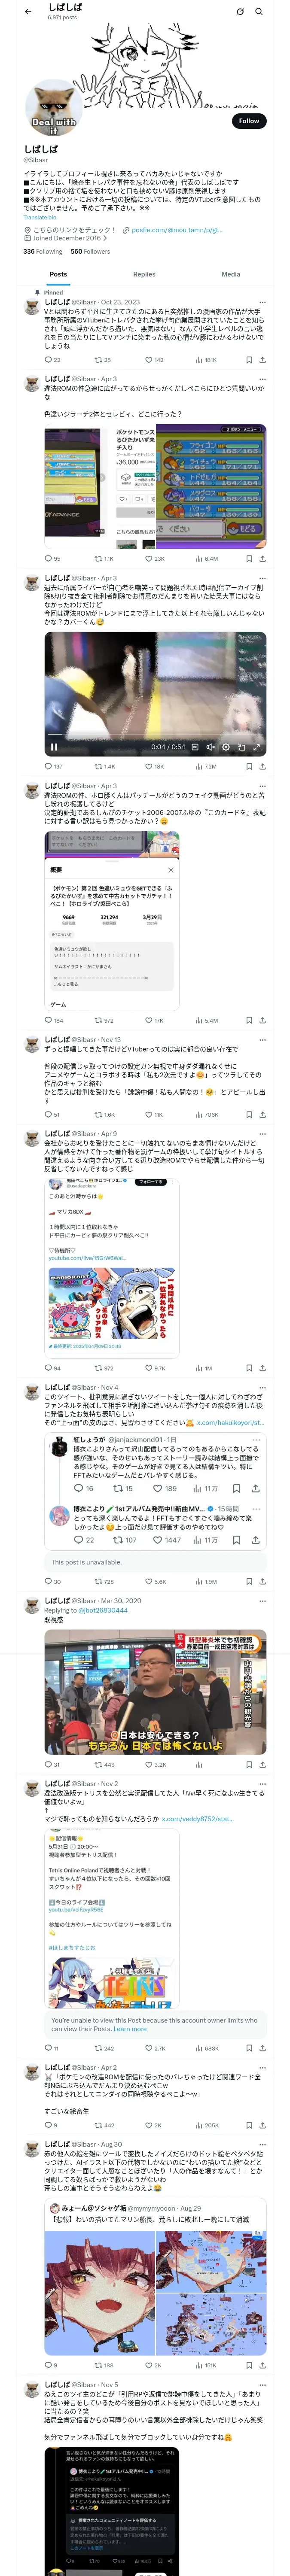Pause the playing video
The width and height of the screenshot is (290, 2576).
coord(54,746)
